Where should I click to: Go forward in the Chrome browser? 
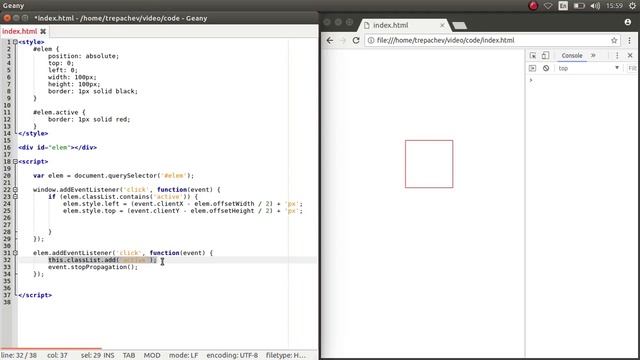(x=343, y=40)
